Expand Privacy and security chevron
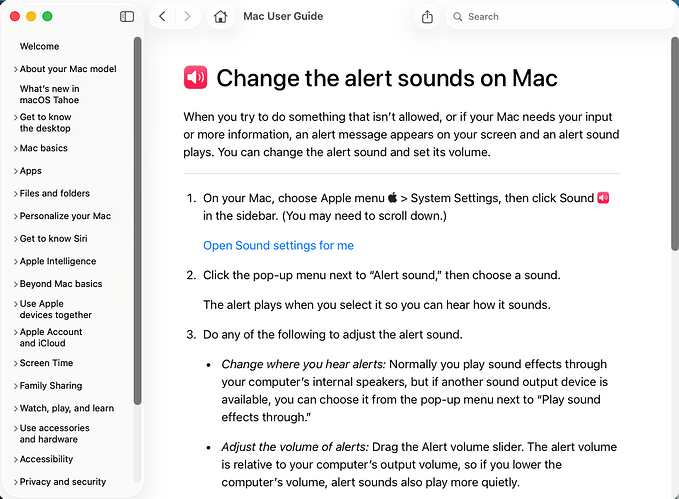 click(x=16, y=482)
